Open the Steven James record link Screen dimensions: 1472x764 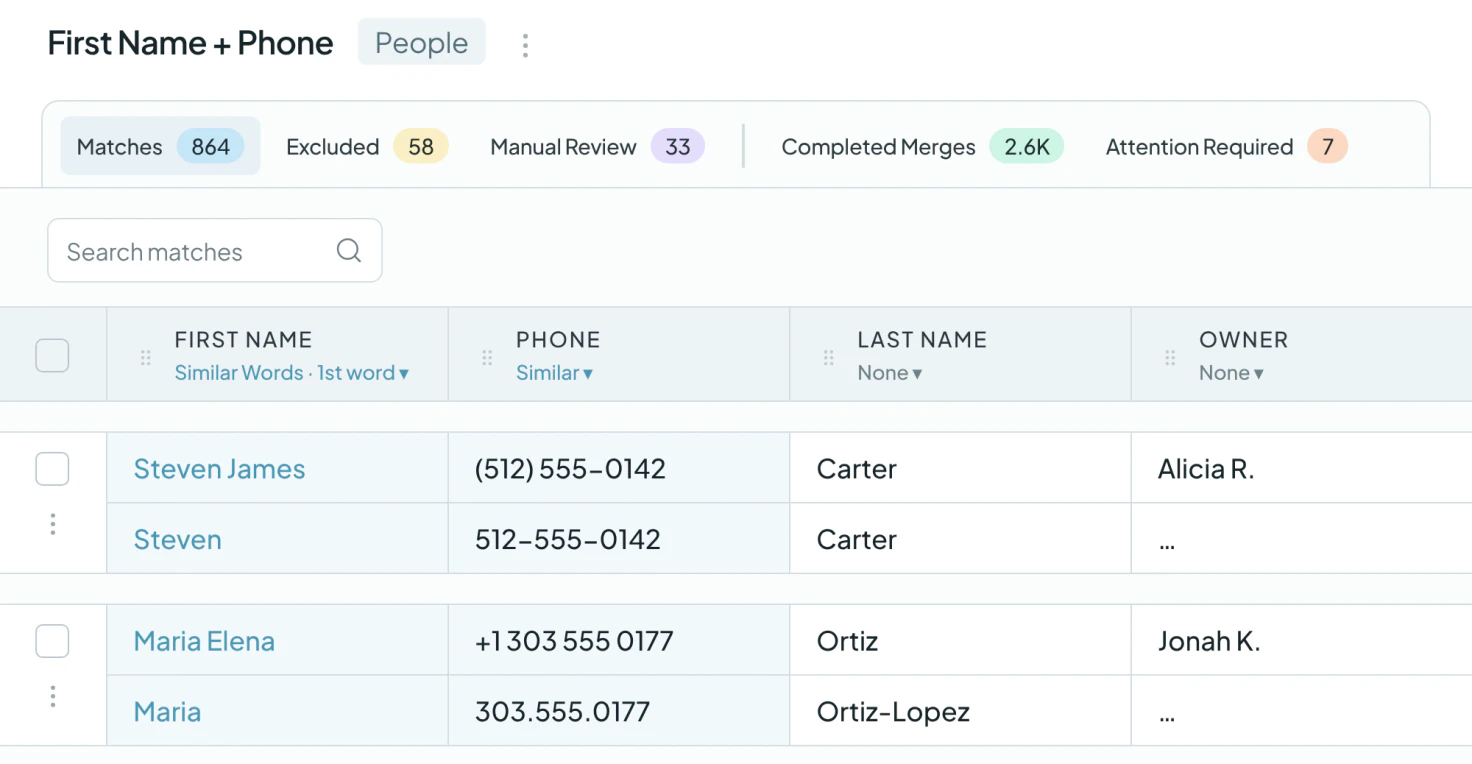220,469
